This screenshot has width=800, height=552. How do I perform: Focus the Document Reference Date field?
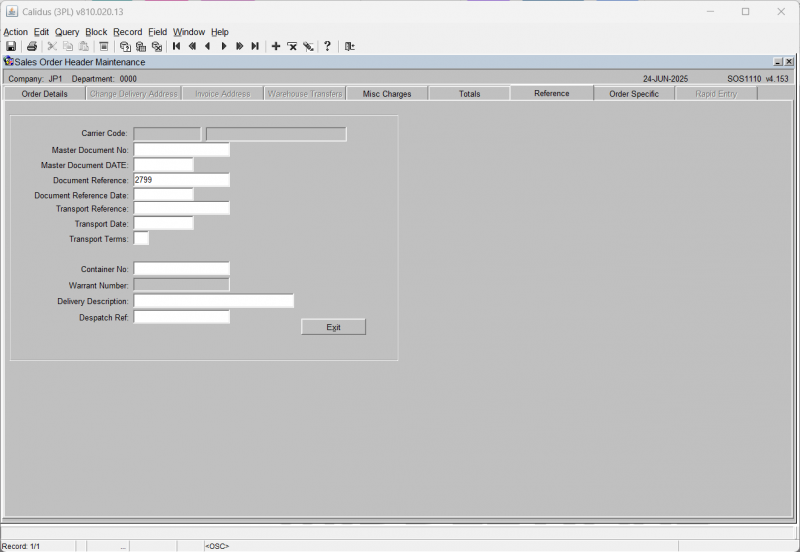(x=163, y=195)
